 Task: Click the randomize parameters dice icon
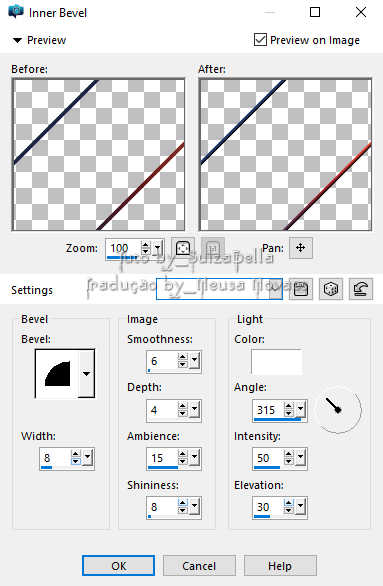pos(331,289)
